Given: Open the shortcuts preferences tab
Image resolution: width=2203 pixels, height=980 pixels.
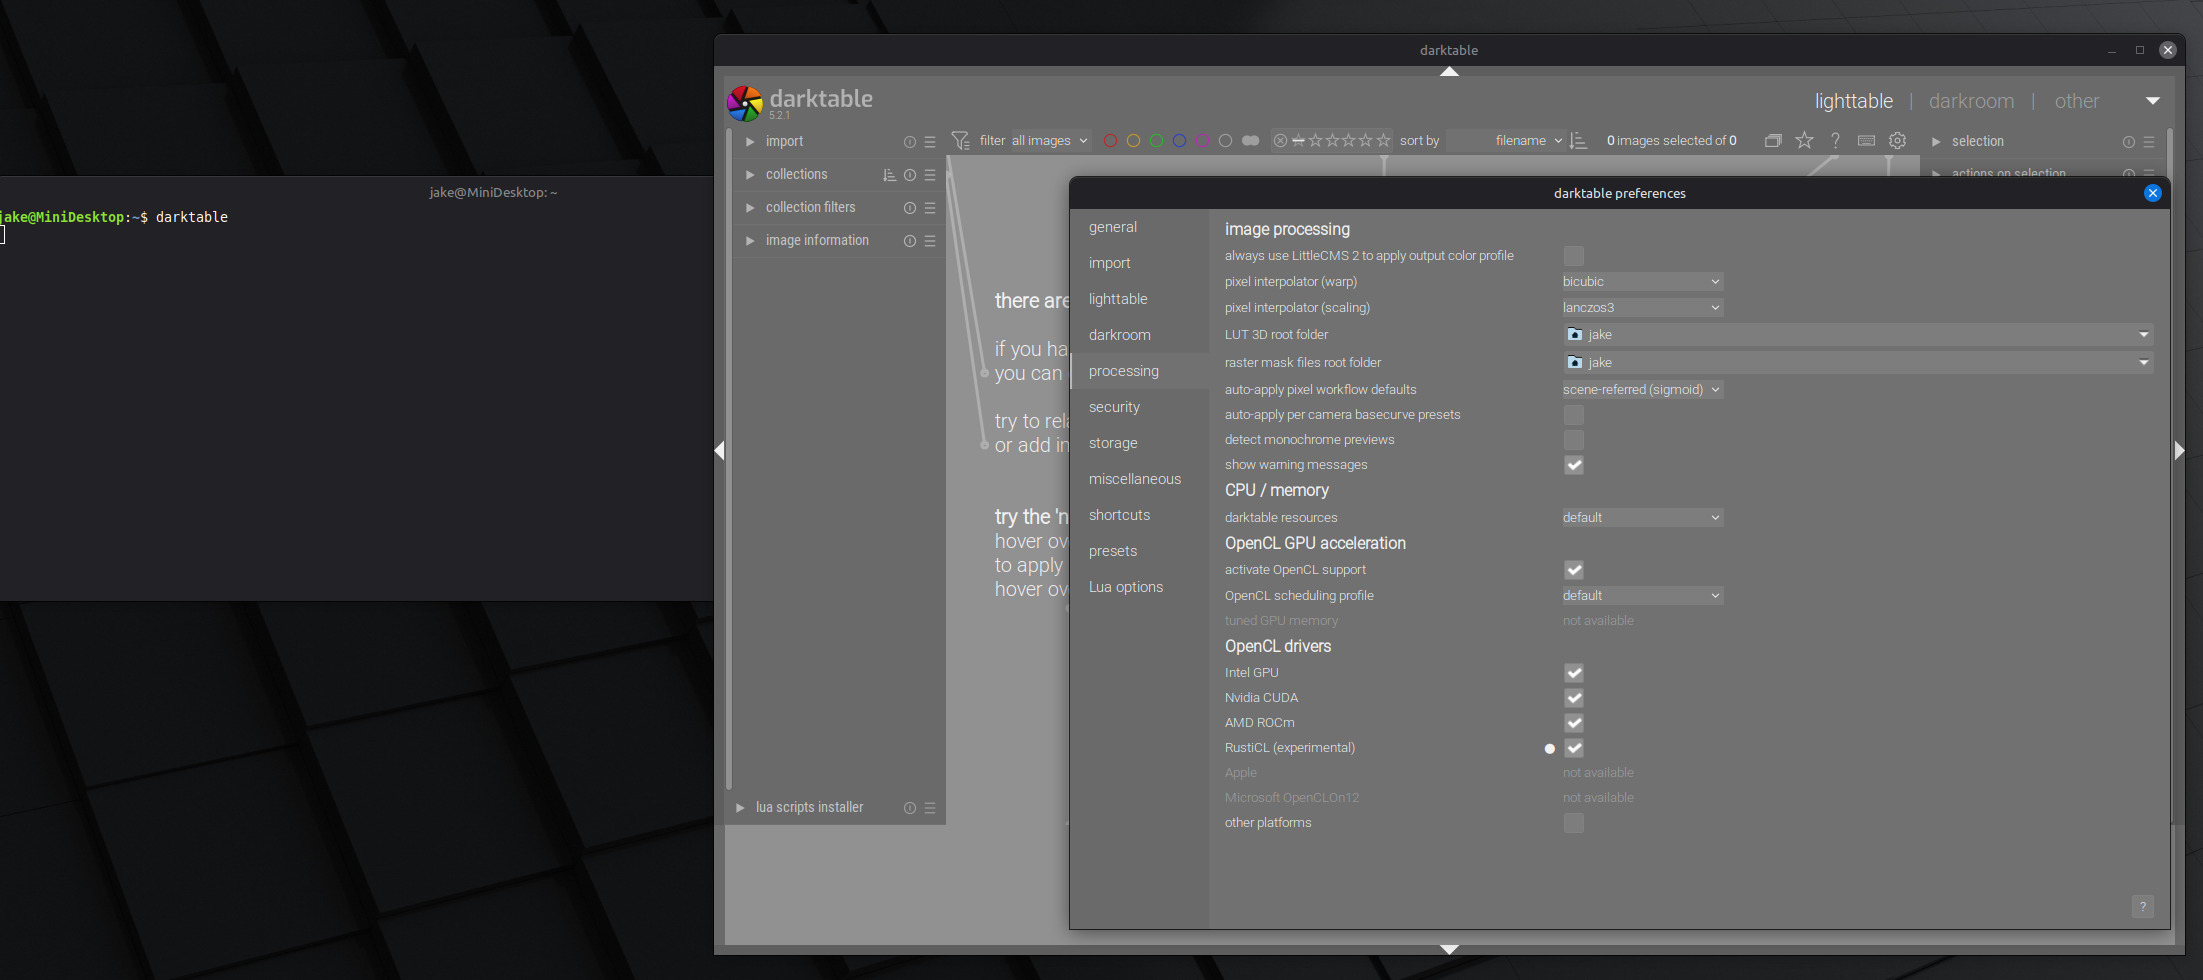Looking at the screenshot, I should [x=1119, y=515].
